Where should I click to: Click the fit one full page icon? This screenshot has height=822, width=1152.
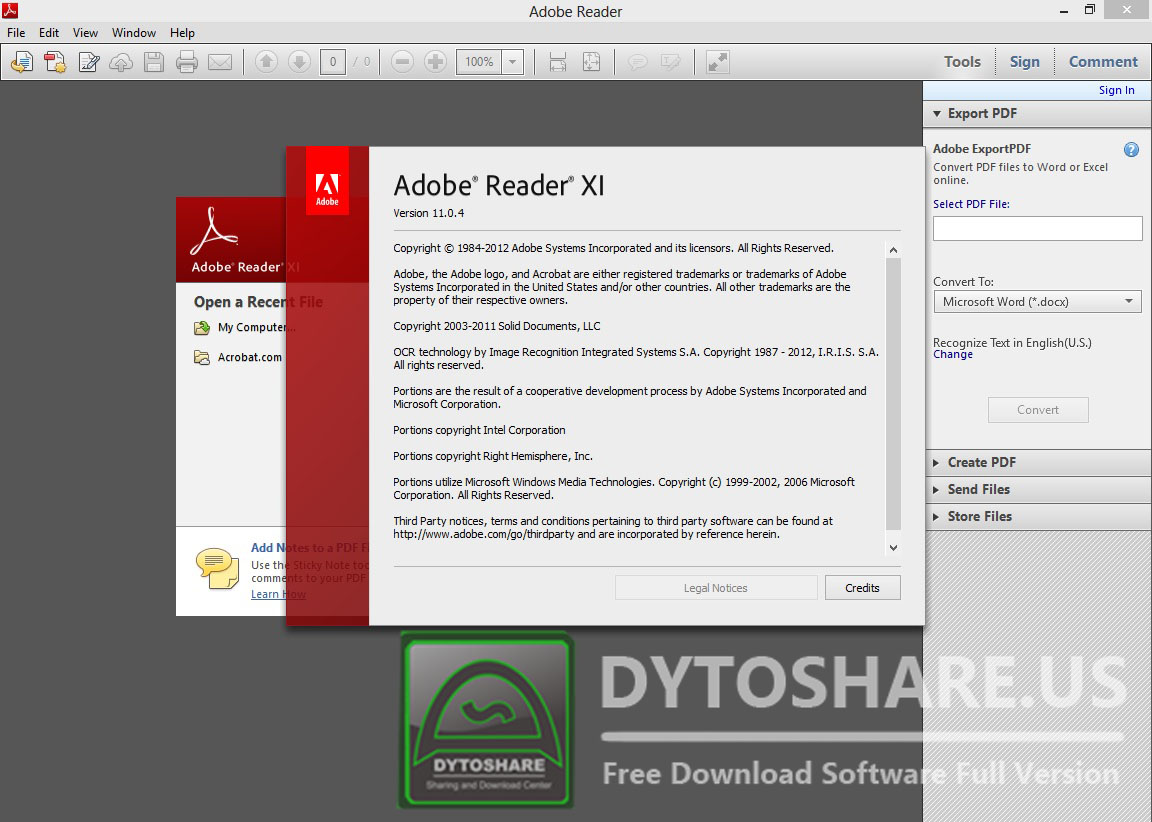pyautogui.click(x=591, y=62)
